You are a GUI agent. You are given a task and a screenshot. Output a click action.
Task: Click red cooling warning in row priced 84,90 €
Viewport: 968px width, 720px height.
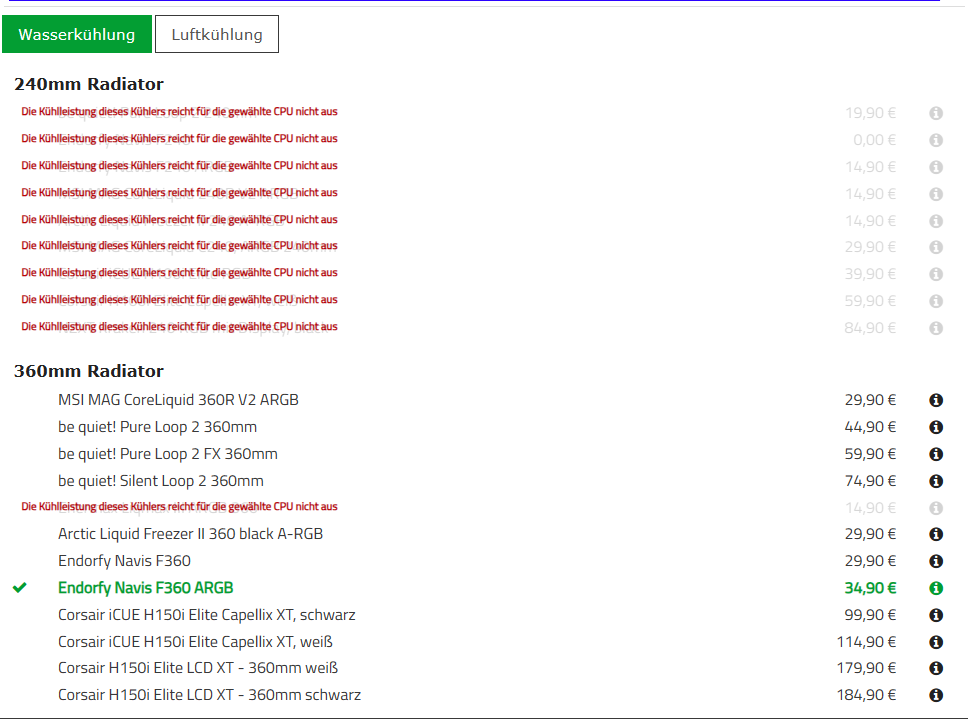click(x=180, y=327)
